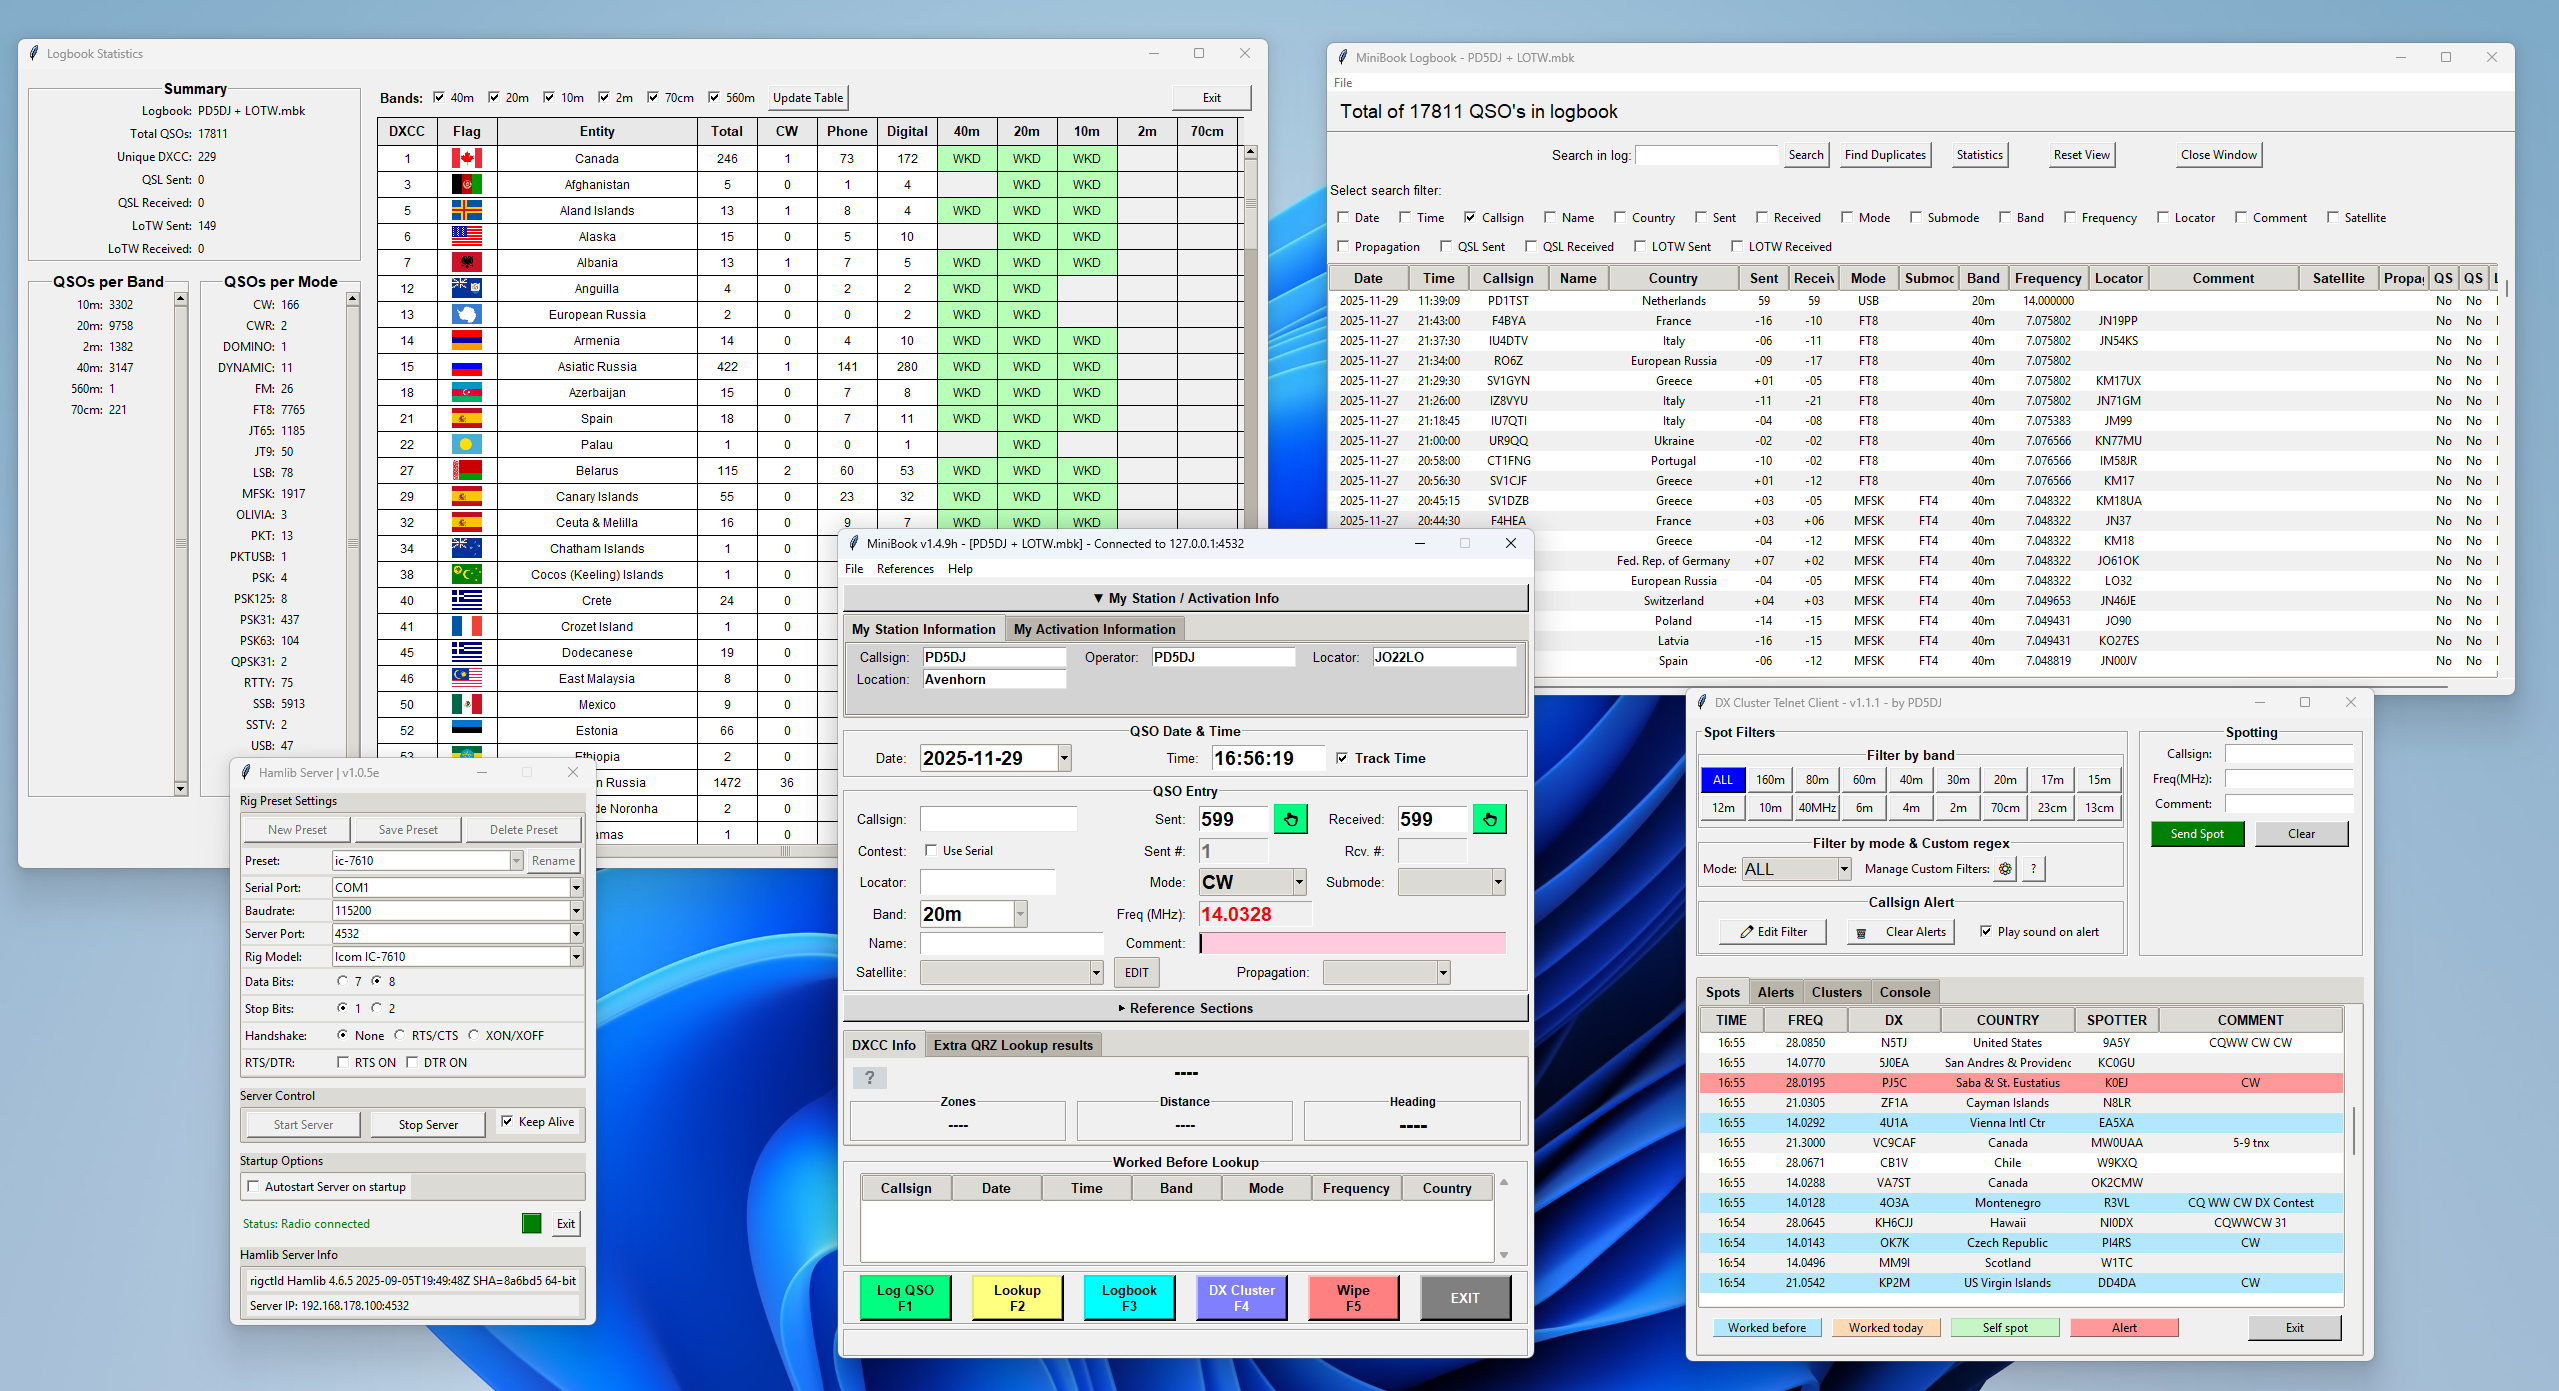Switch to the Clusters tab
This screenshot has height=1391, width=2559.
[1836, 992]
